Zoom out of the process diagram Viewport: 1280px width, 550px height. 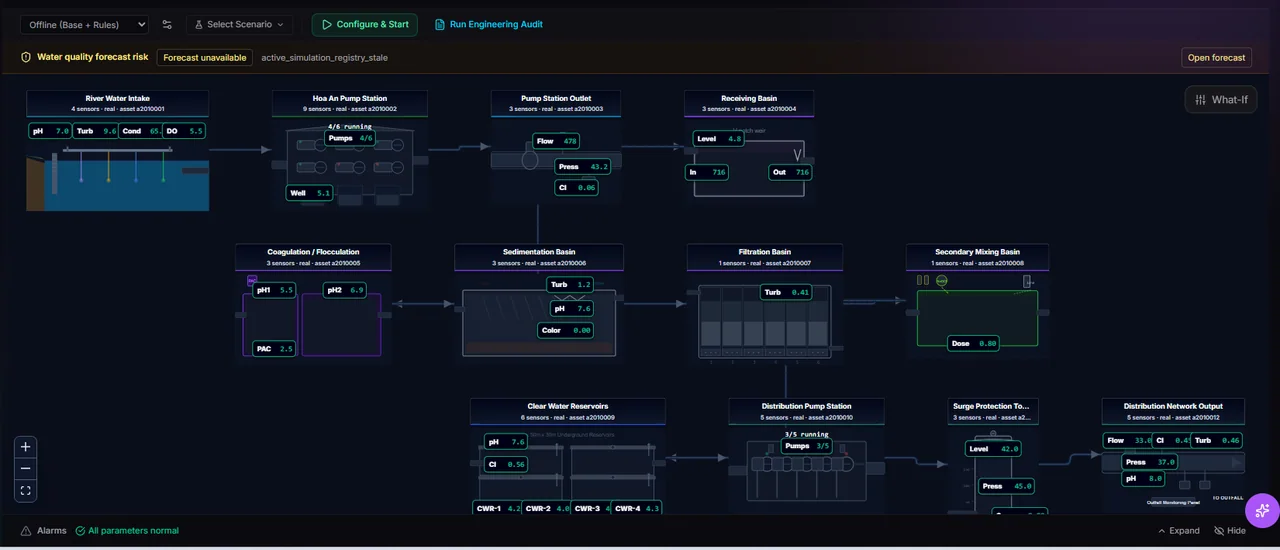(26, 469)
